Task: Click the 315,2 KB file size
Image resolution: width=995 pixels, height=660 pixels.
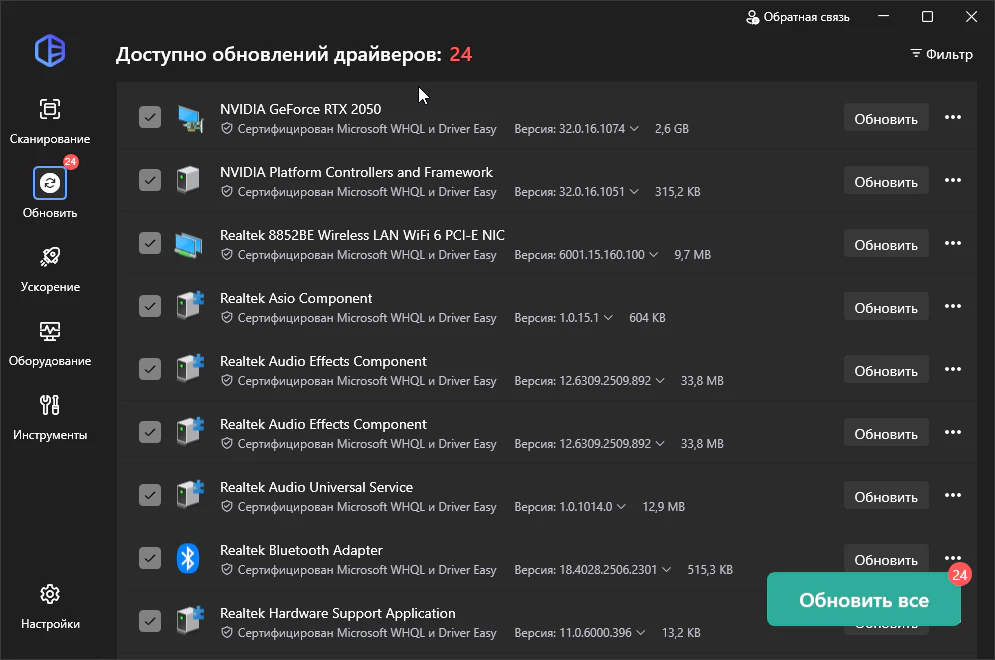Action: pyautogui.click(x=678, y=192)
